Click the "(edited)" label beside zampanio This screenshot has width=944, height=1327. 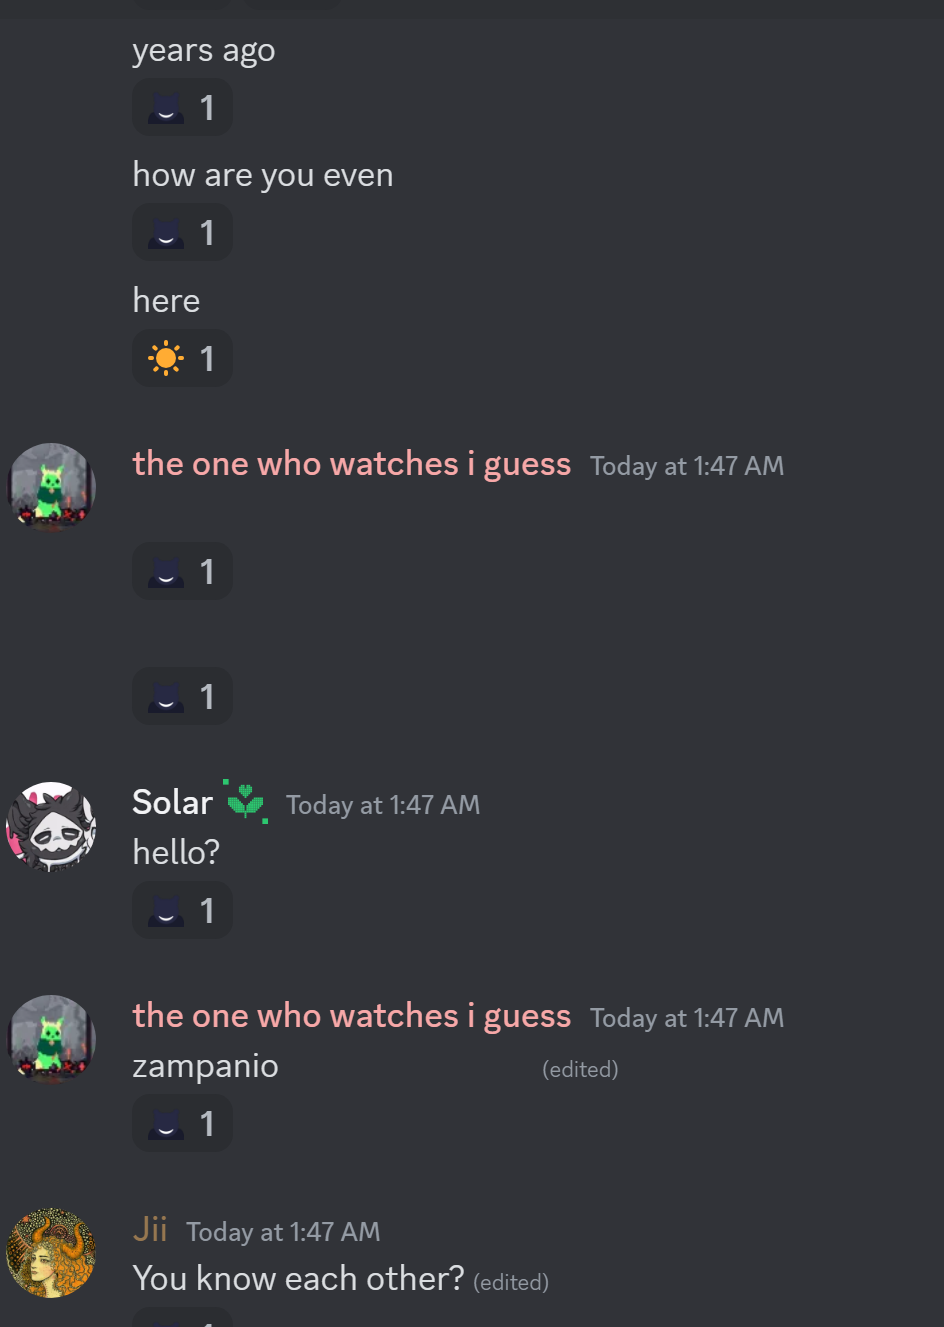point(580,1069)
